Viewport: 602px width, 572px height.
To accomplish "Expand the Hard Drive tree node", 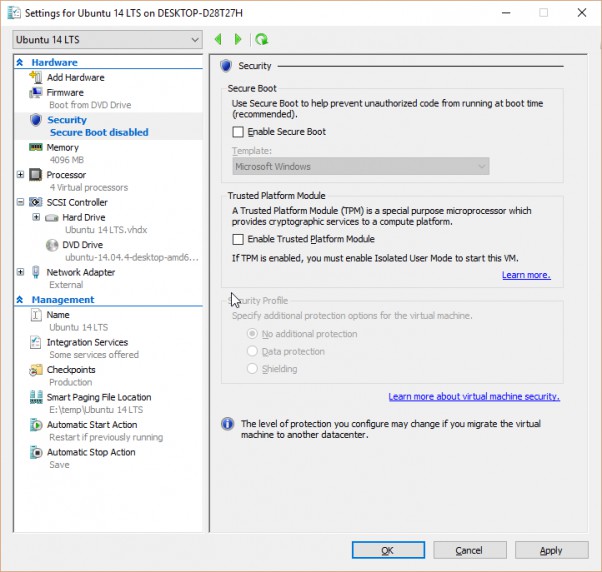I will tap(36, 217).
